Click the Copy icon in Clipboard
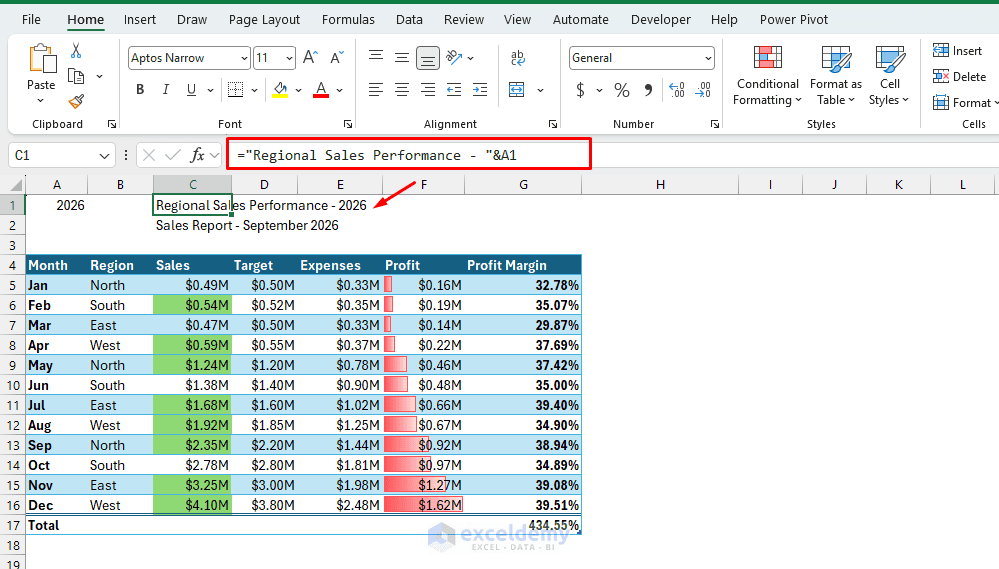This screenshot has height=569, width=999. [76, 76]
